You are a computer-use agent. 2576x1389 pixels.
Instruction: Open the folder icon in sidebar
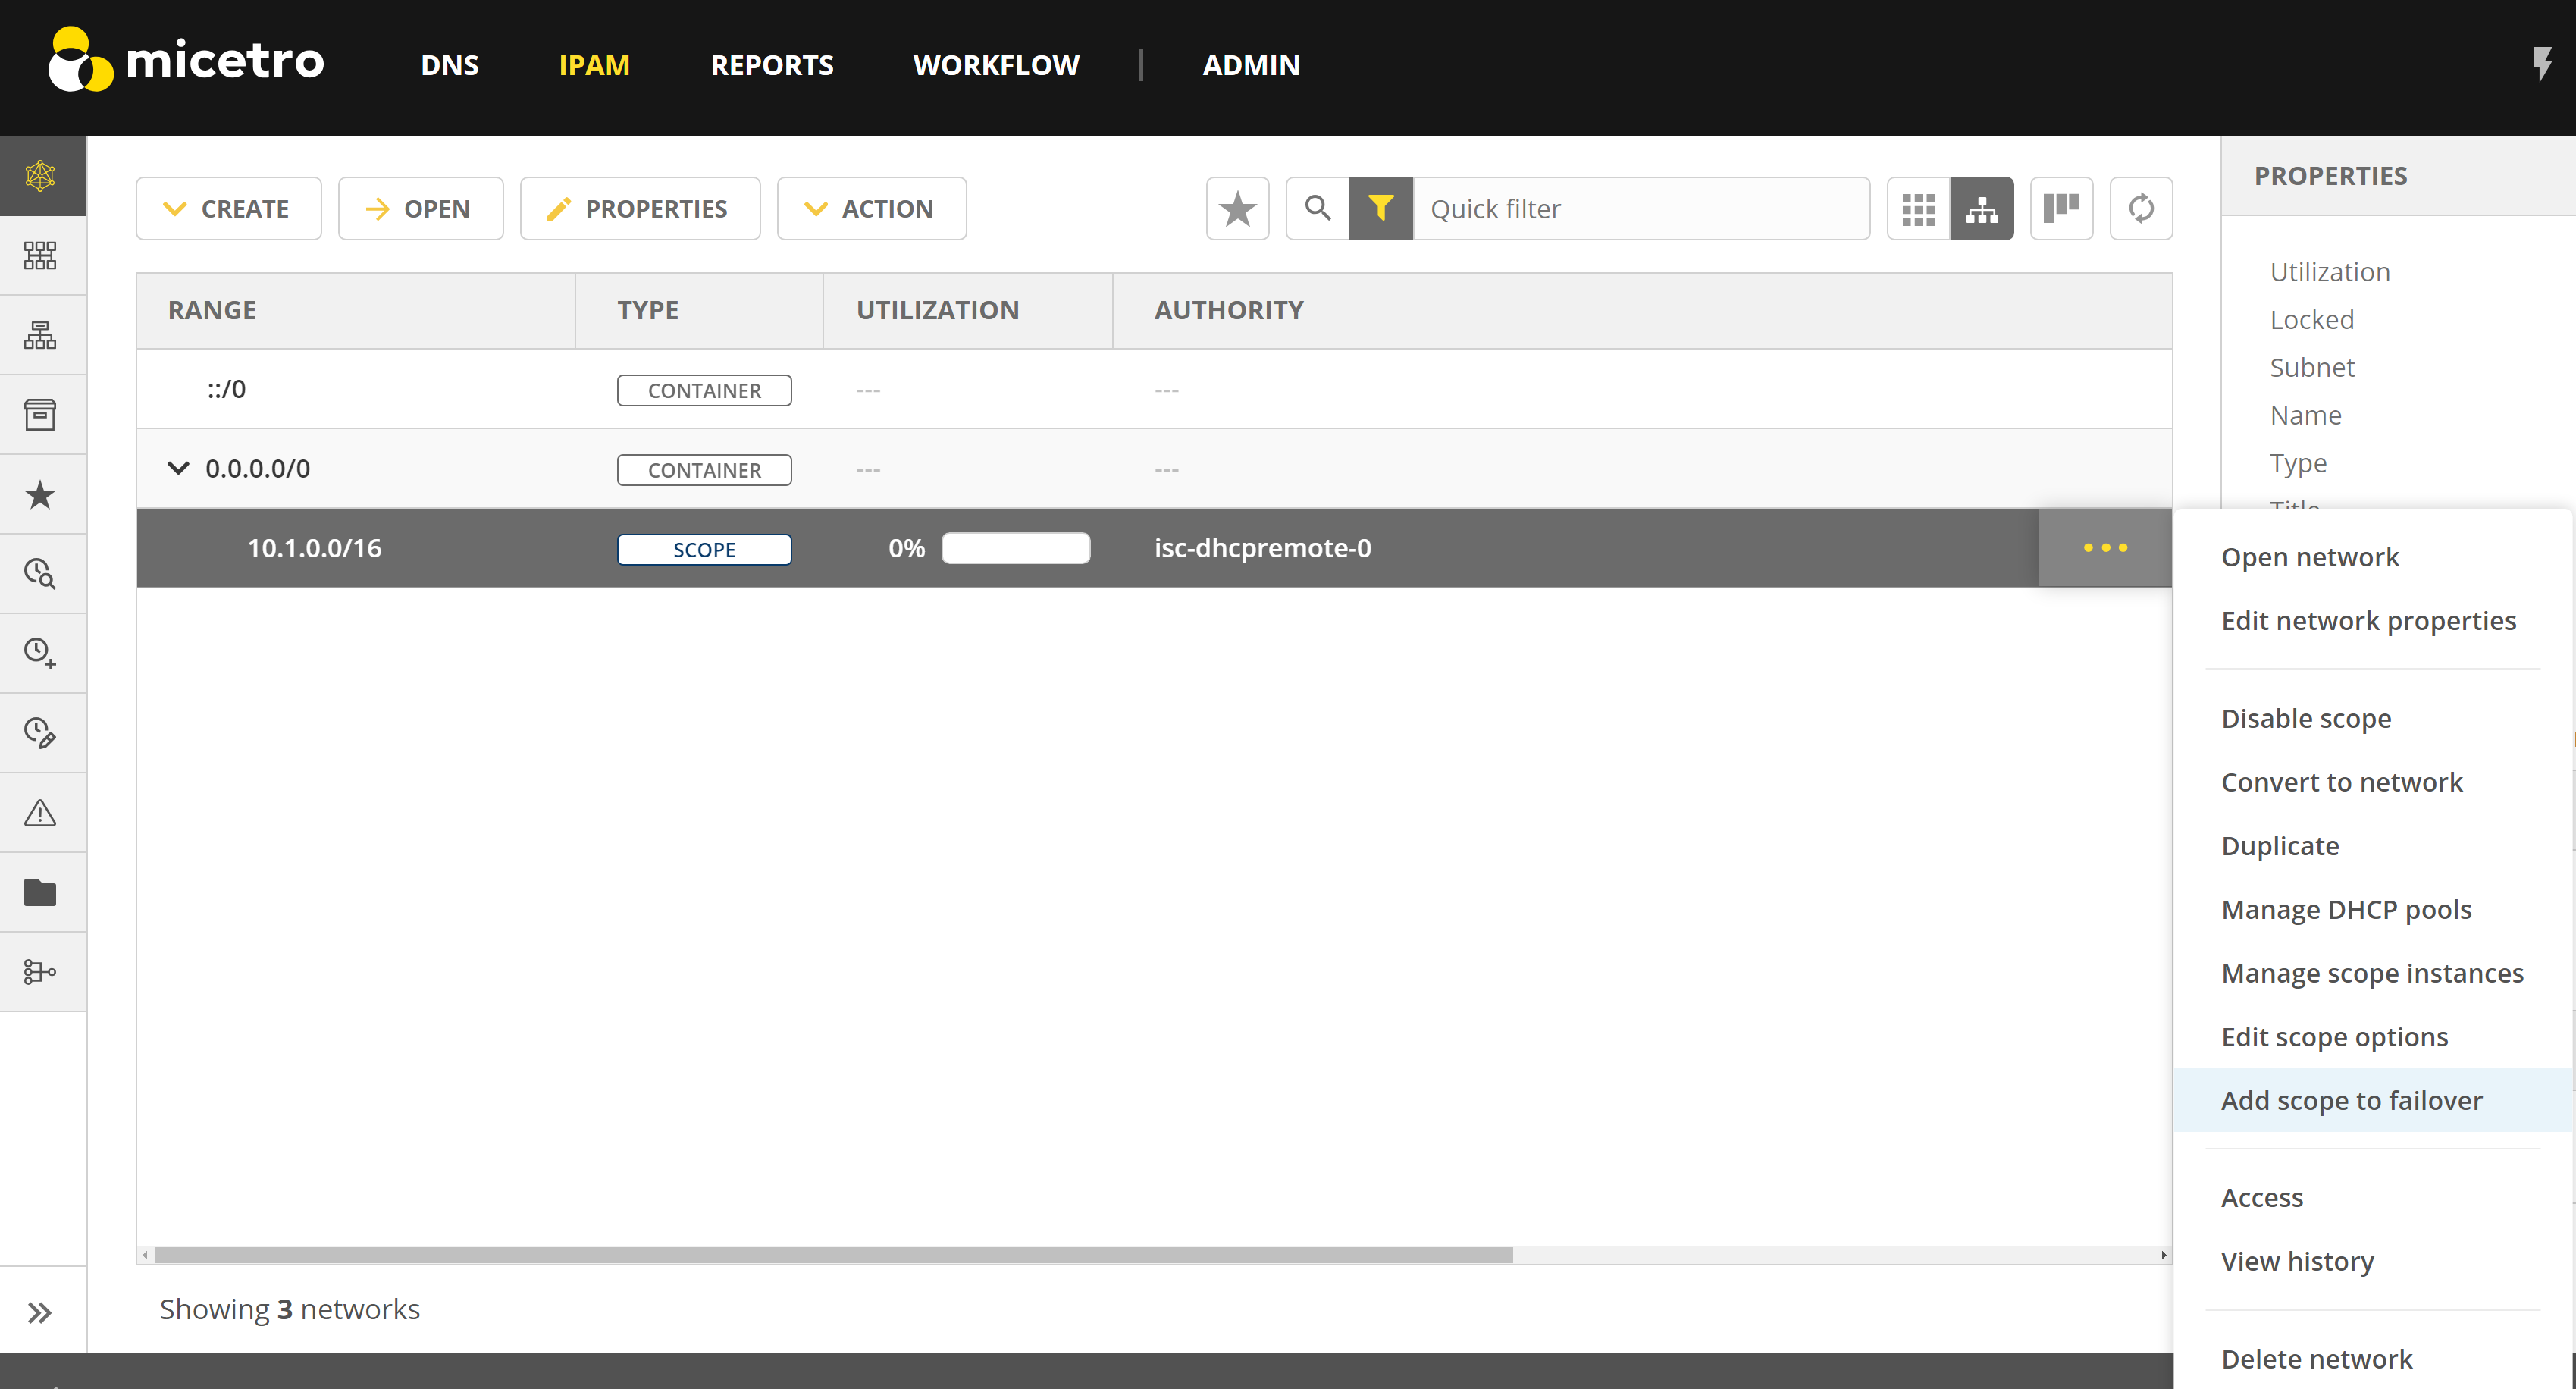[40, 891]
